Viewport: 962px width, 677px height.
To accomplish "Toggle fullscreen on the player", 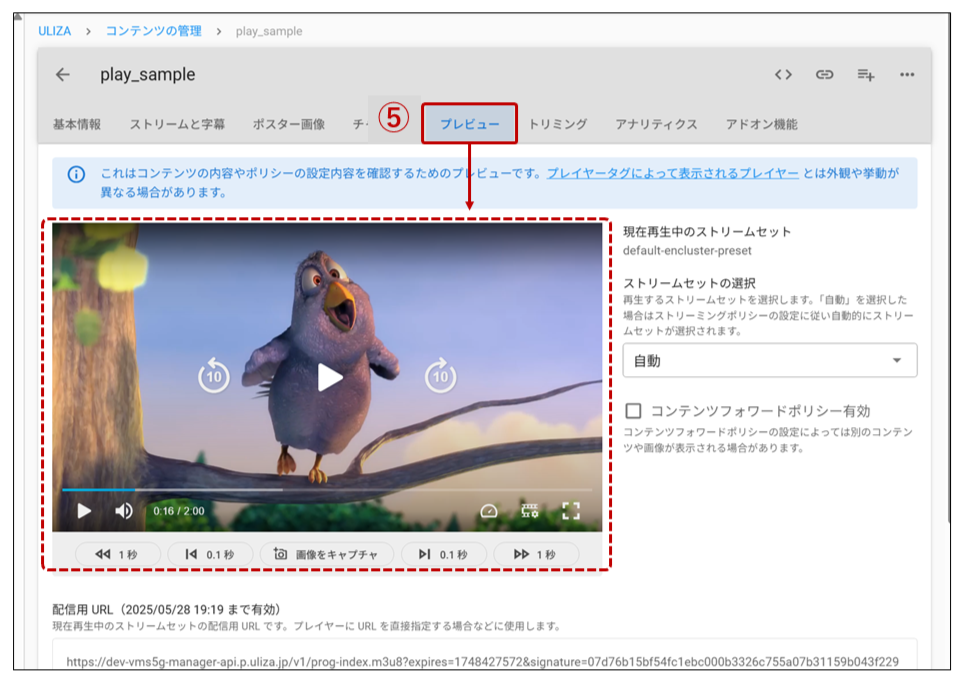I will pos(571,511).
